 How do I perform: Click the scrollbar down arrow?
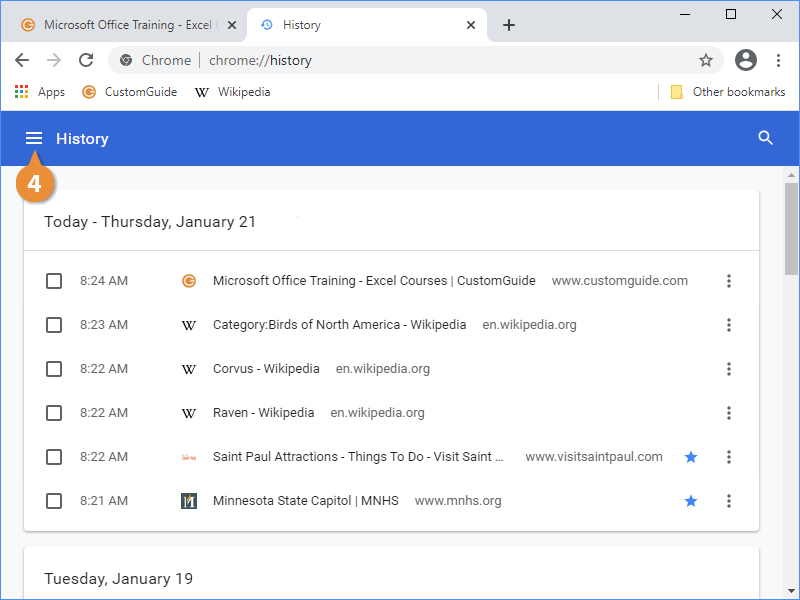click(791, 592)
